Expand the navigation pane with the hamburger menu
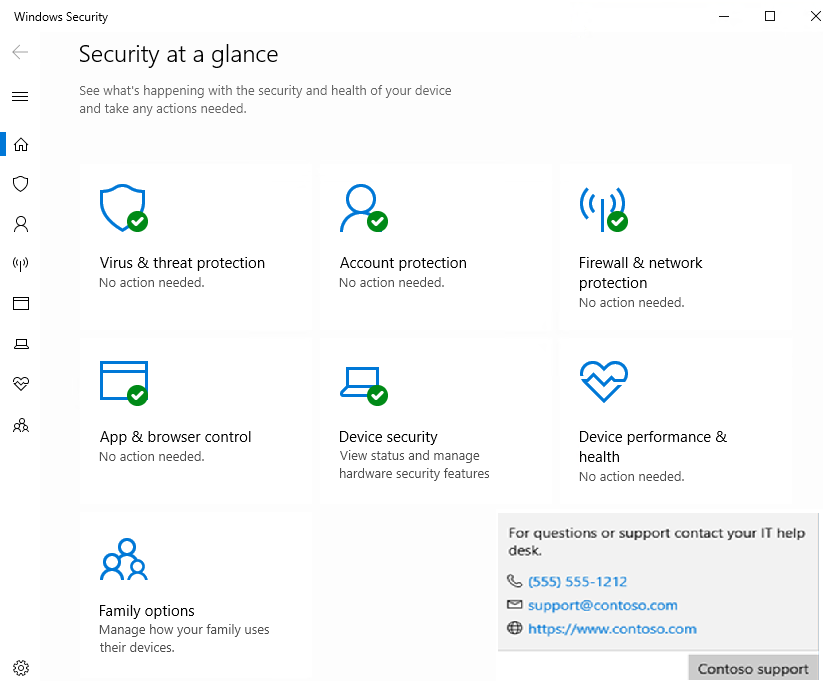This screenshot has width=823, height=681. (x=20, y=96)
